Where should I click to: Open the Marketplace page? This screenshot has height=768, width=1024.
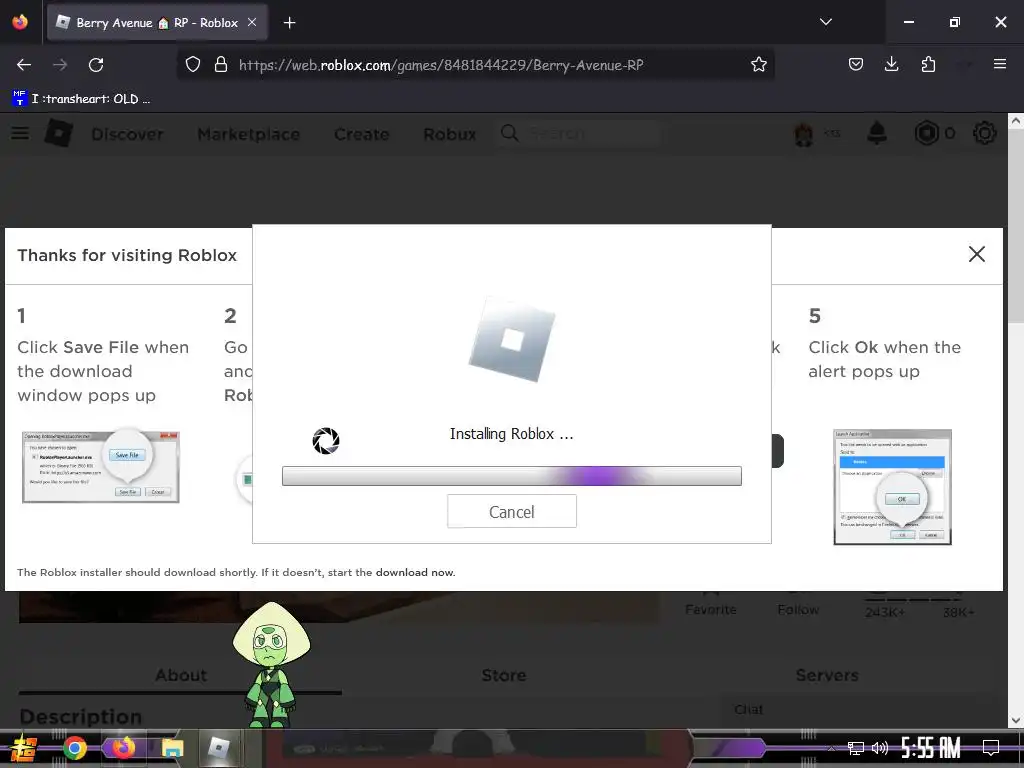[249, 134]
